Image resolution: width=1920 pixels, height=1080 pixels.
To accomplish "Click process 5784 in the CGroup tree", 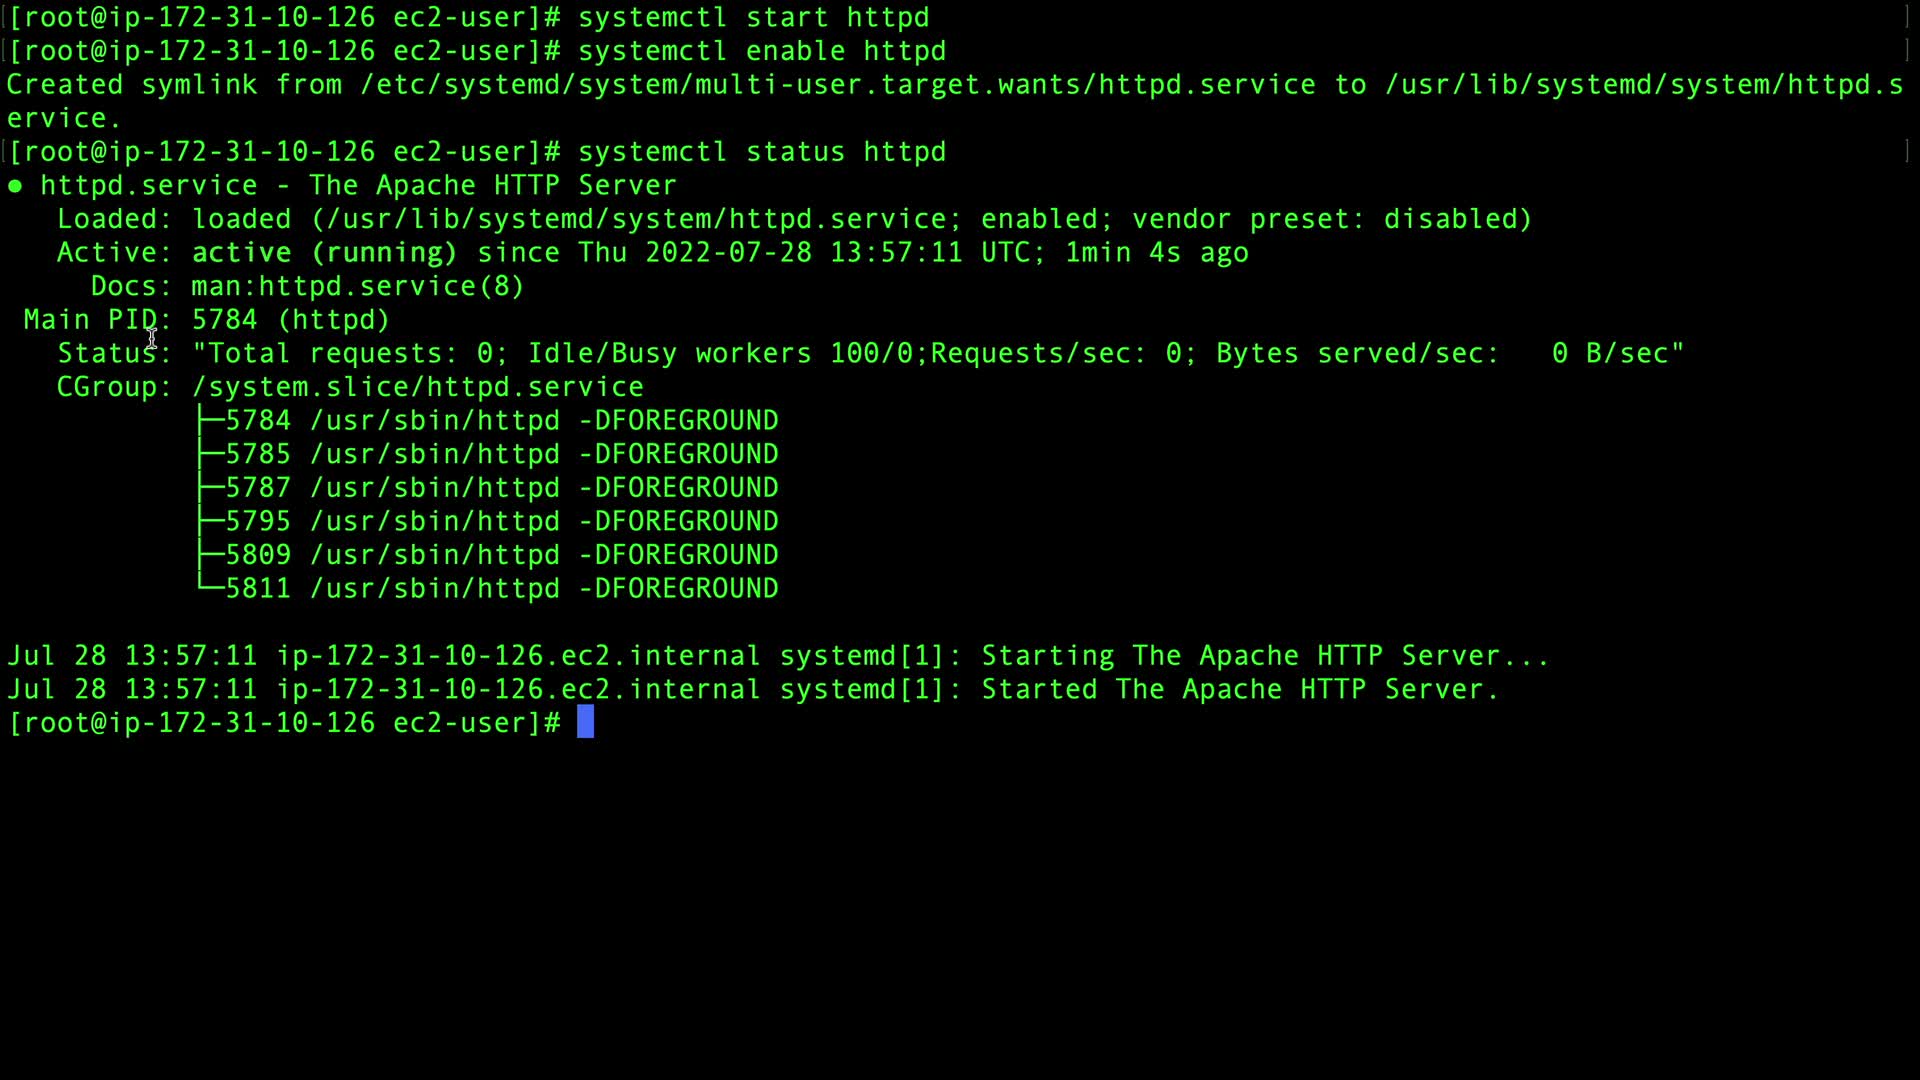I will point(258,421).
